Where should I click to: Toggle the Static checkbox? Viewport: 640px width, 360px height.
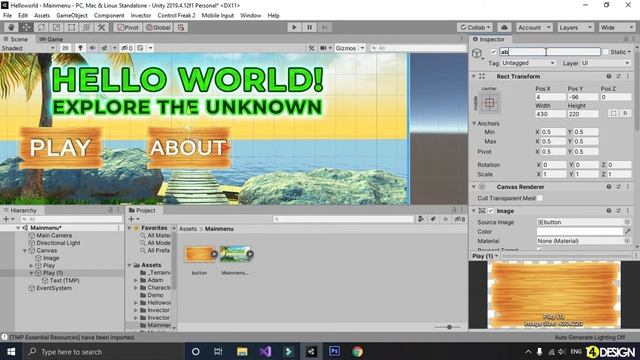click(x=606, y=52)
